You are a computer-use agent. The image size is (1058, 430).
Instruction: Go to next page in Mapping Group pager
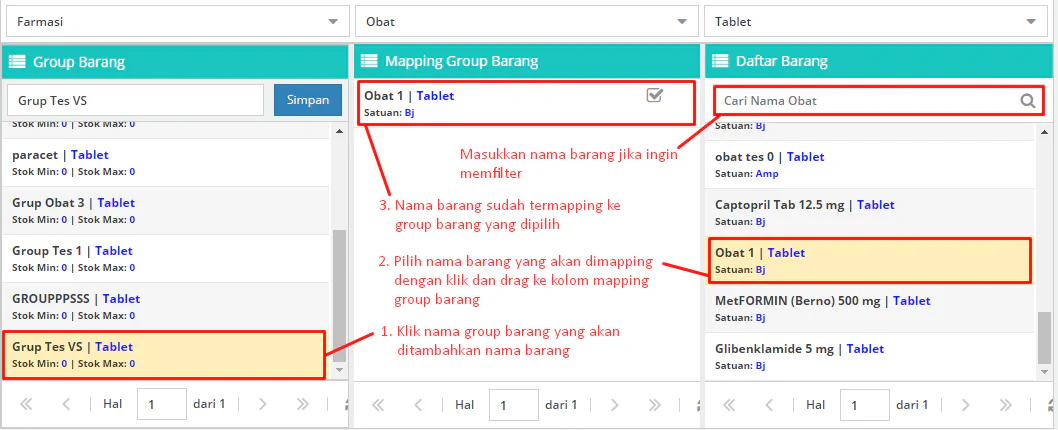[x=614, y=405]
